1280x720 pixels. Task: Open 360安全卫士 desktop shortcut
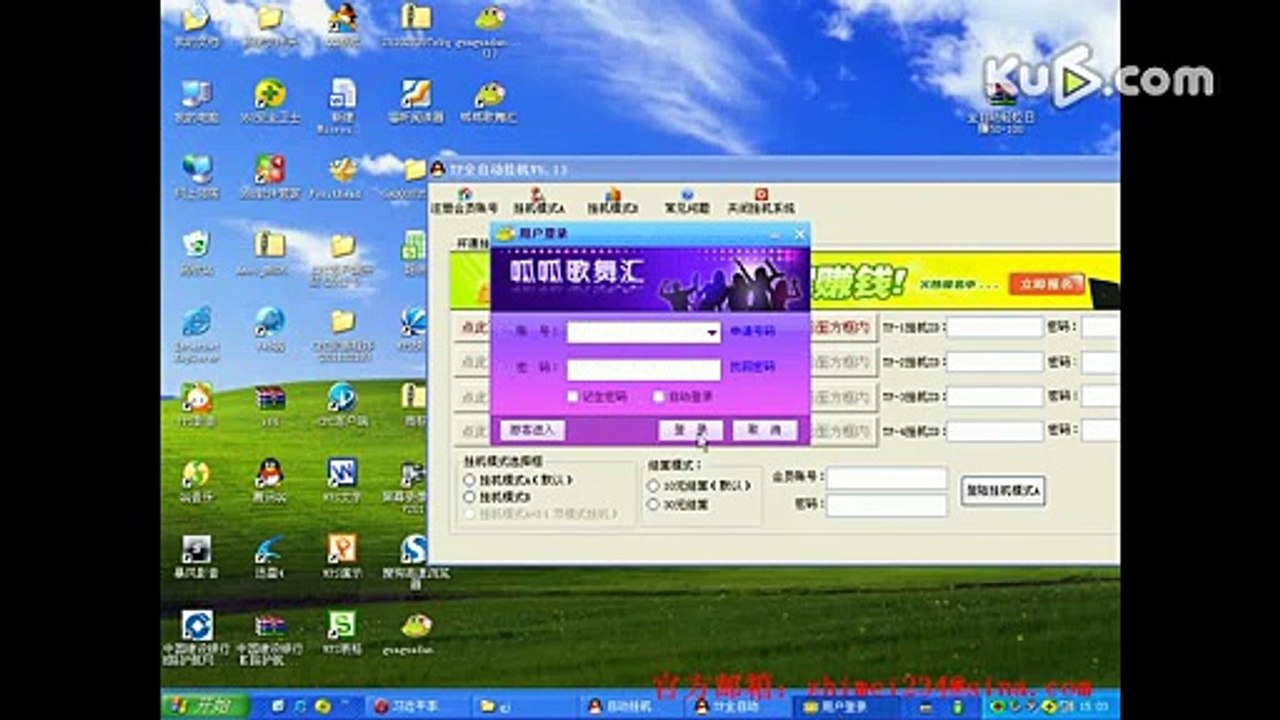click(269, 101)
